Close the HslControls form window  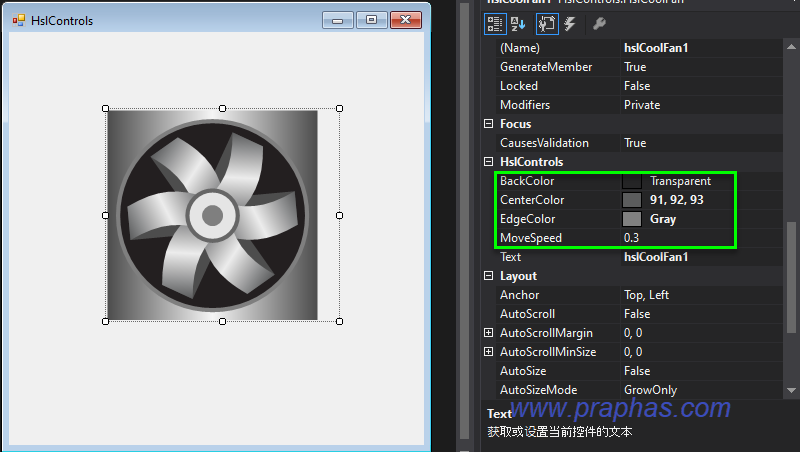pos(406,20)
